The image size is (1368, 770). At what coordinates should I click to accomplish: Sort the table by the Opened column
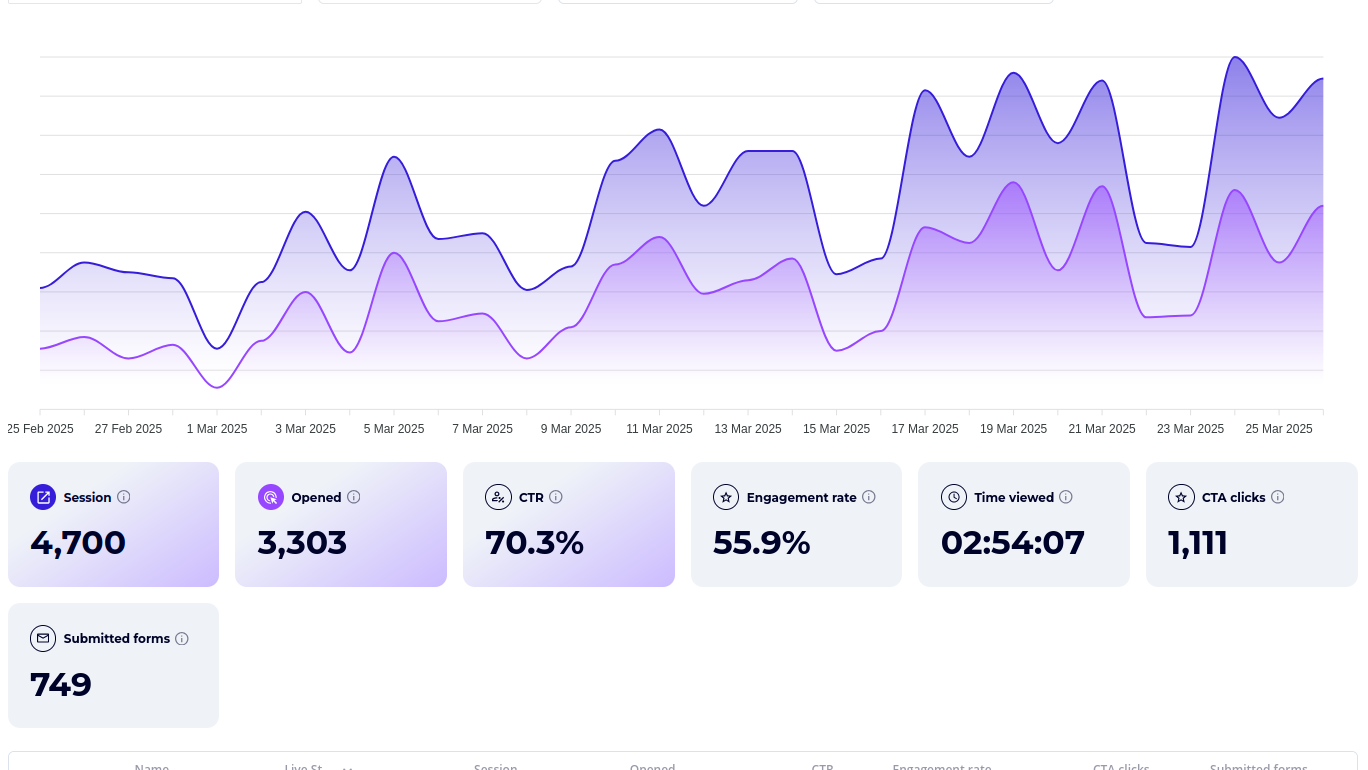click(652, 768)
